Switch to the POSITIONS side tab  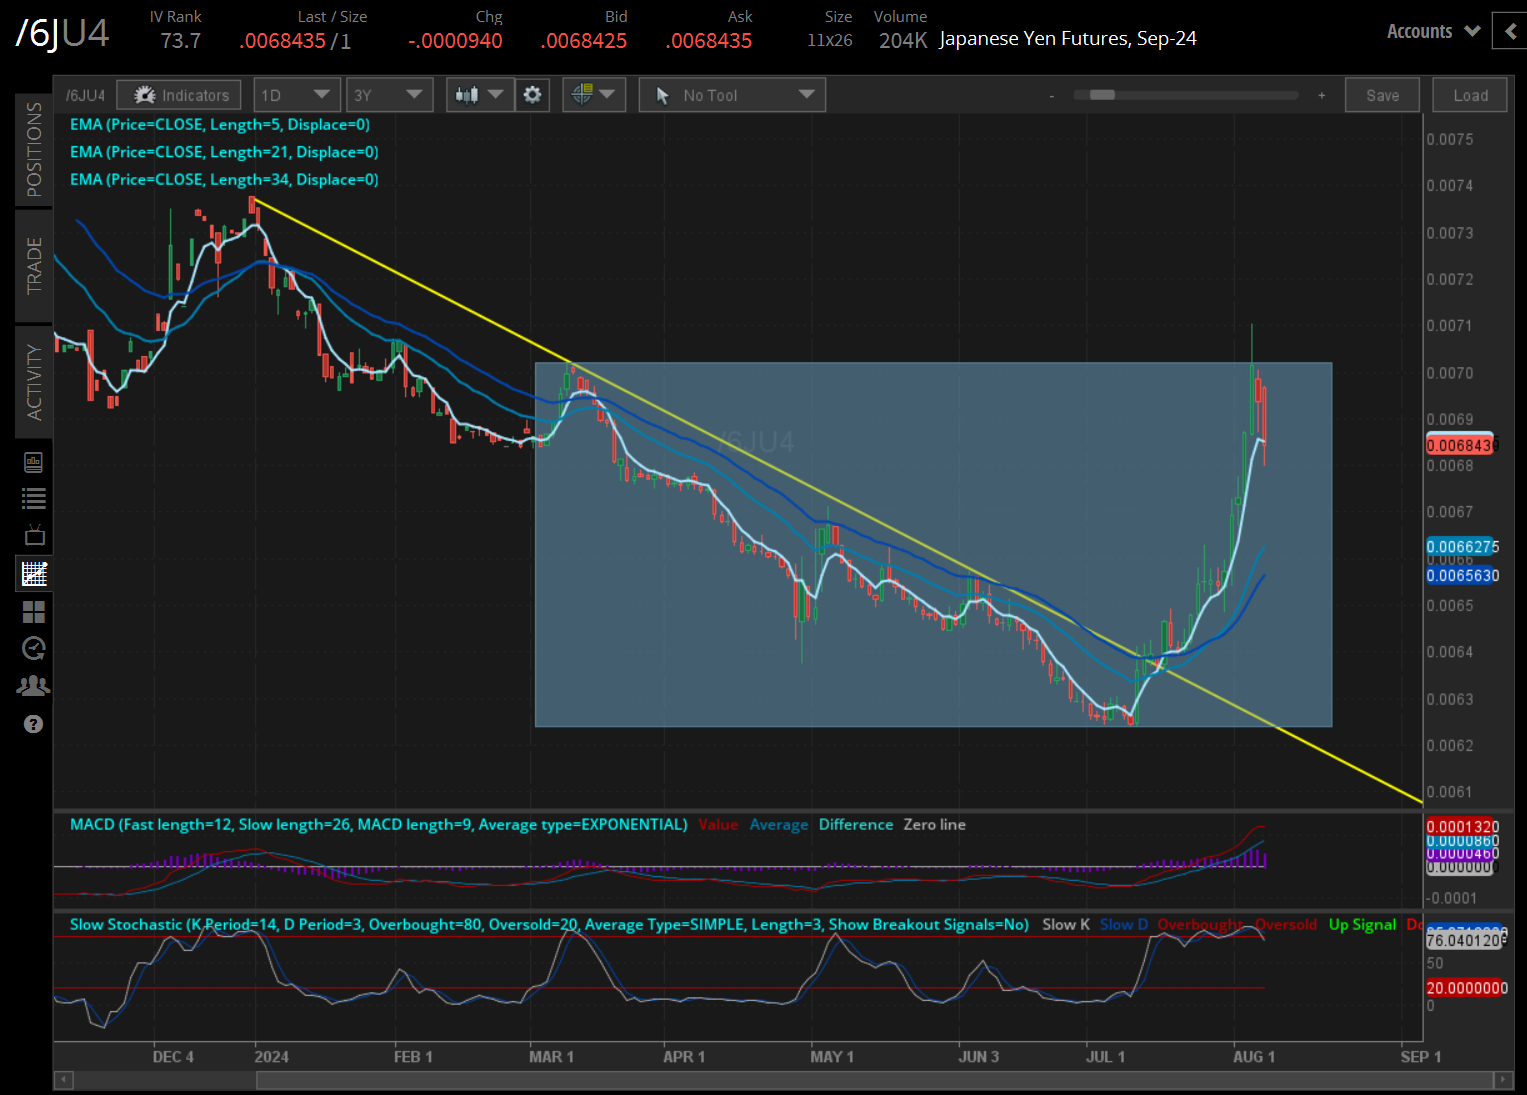tap(34, 149)
